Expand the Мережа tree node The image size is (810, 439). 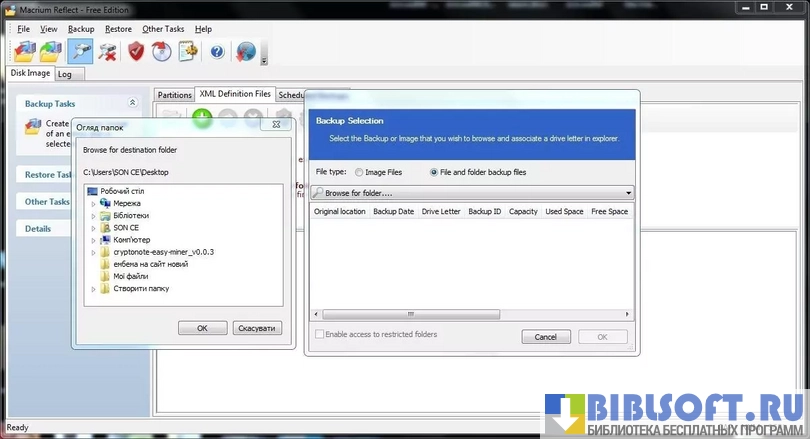coord(94,203)
